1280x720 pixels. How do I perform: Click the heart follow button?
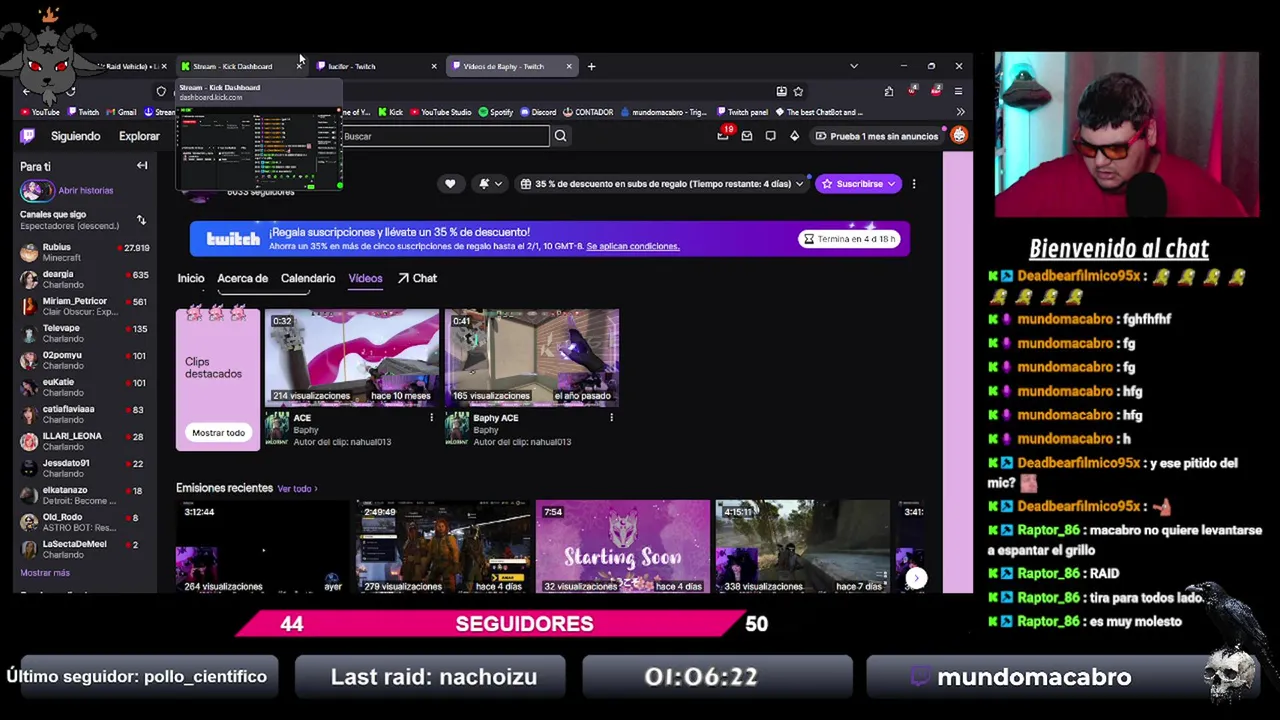(450, 184)
